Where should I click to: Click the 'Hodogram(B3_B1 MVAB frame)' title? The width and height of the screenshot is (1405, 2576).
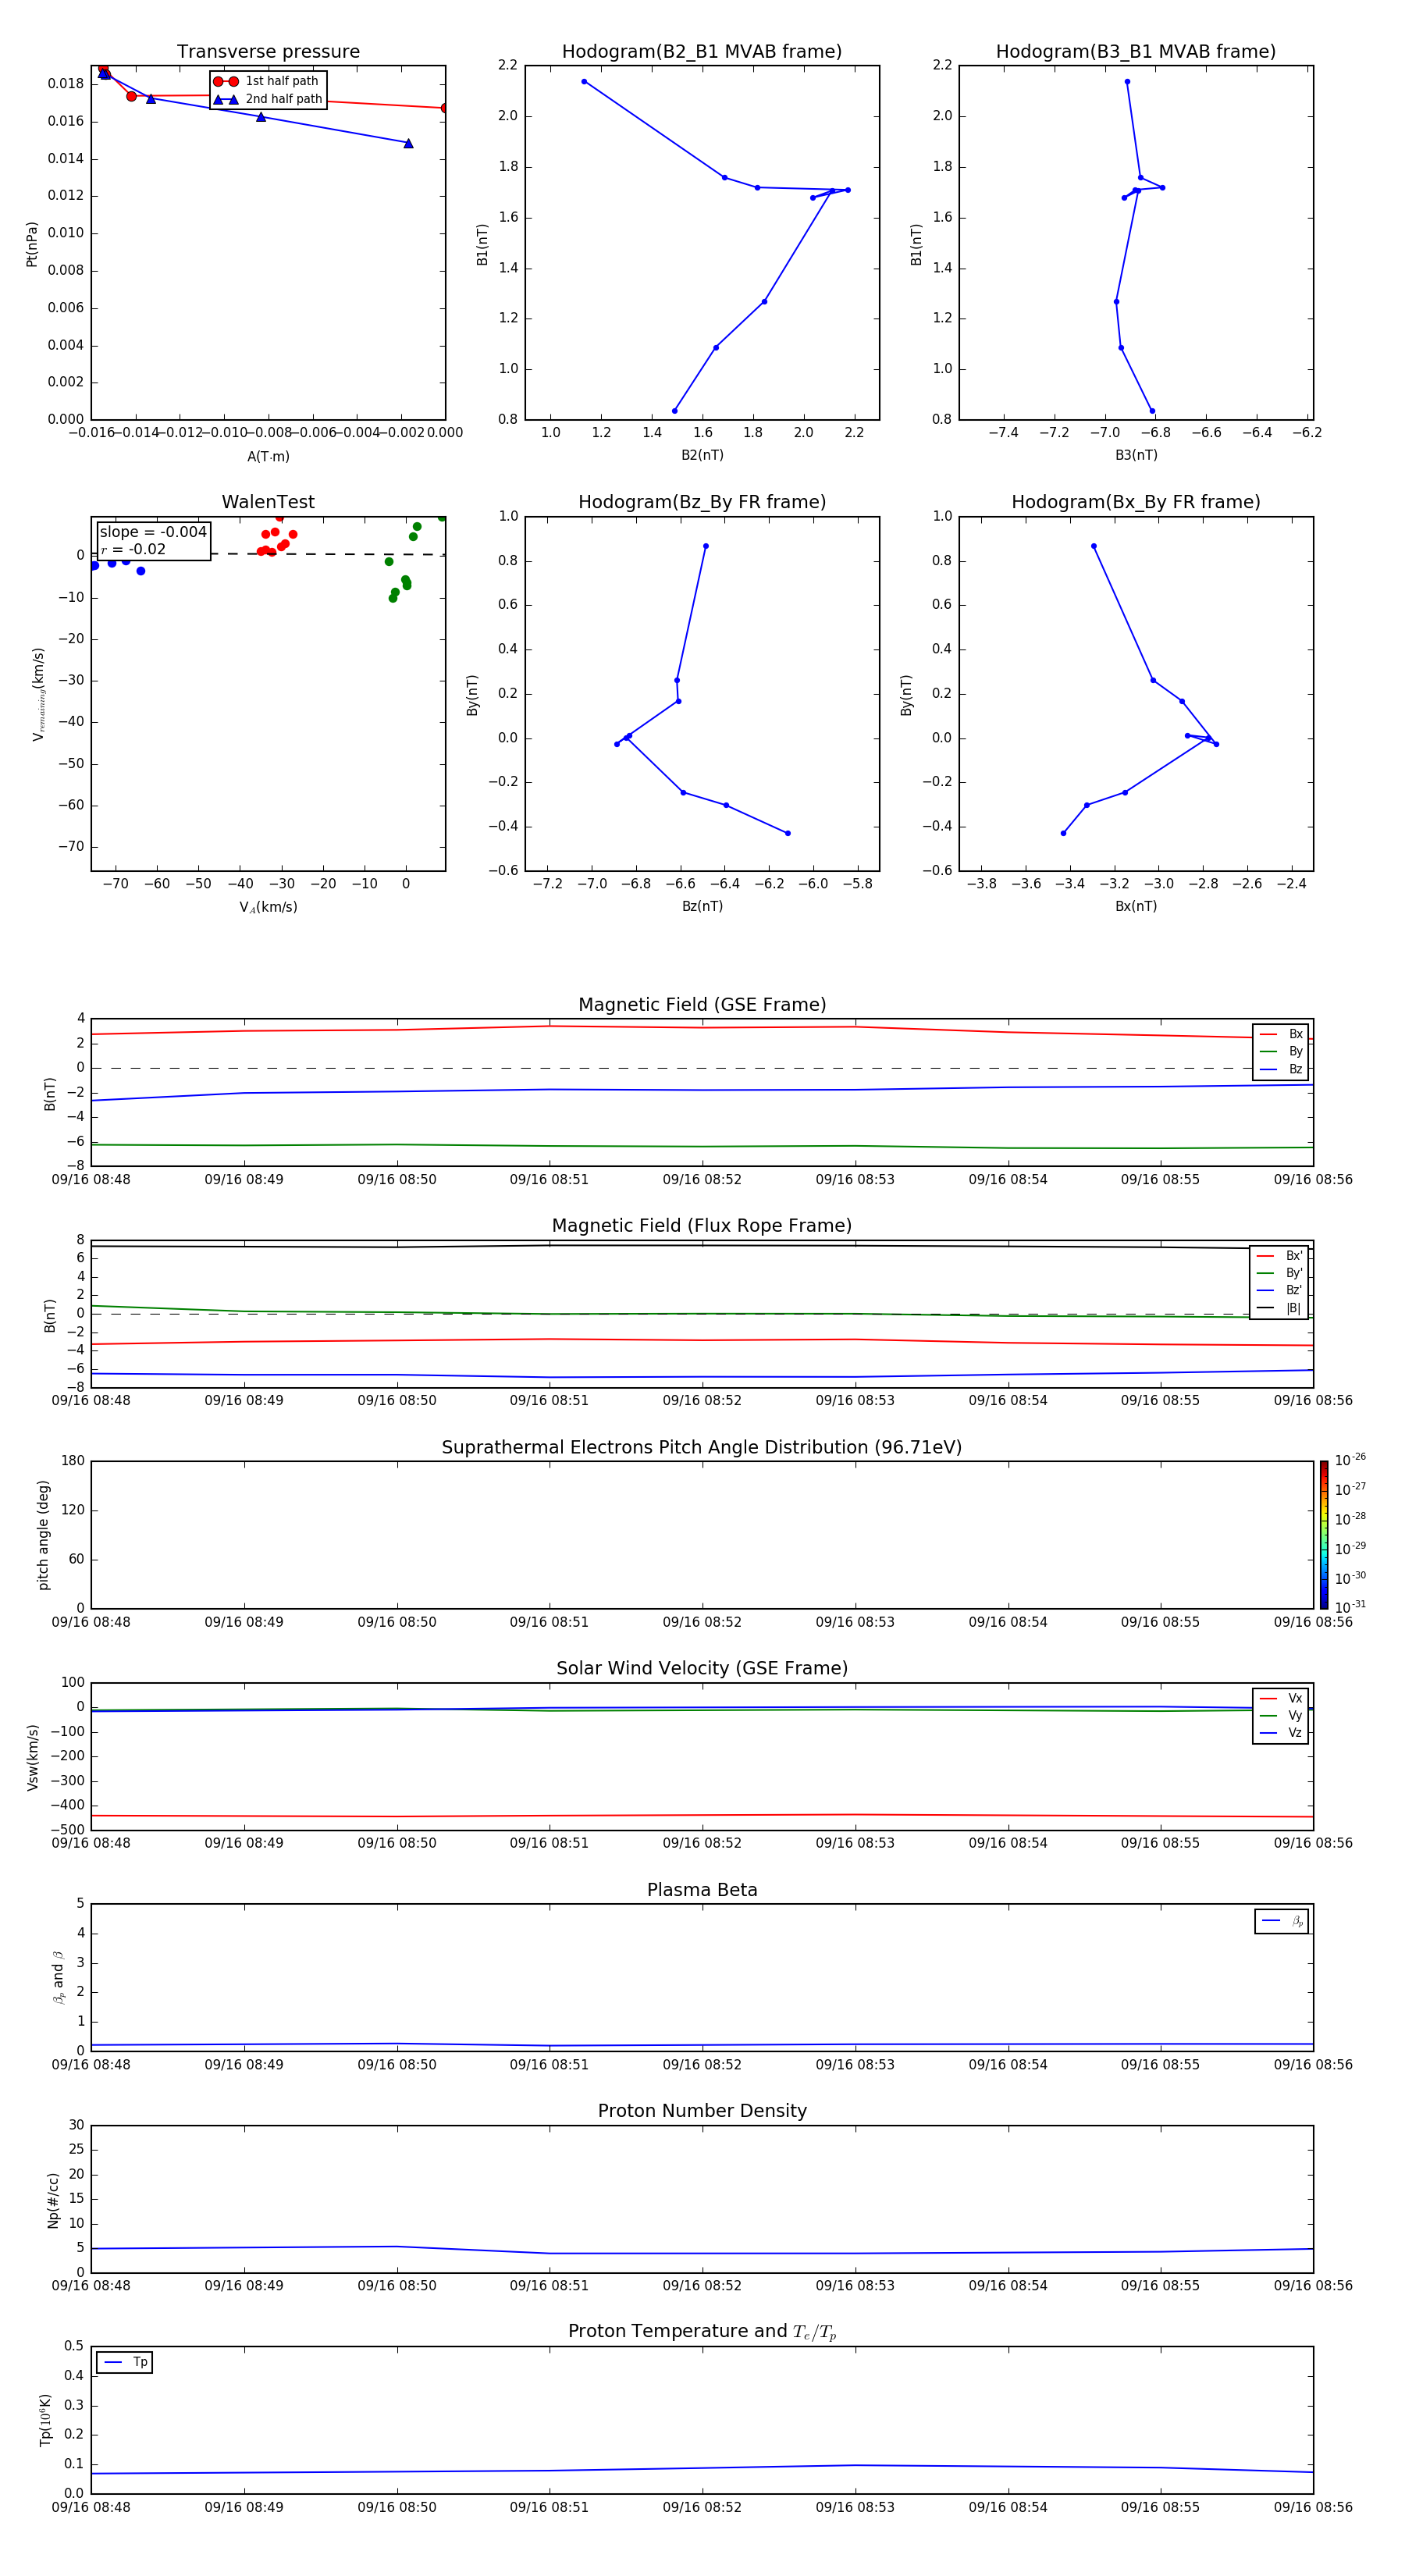[1136, 52]
